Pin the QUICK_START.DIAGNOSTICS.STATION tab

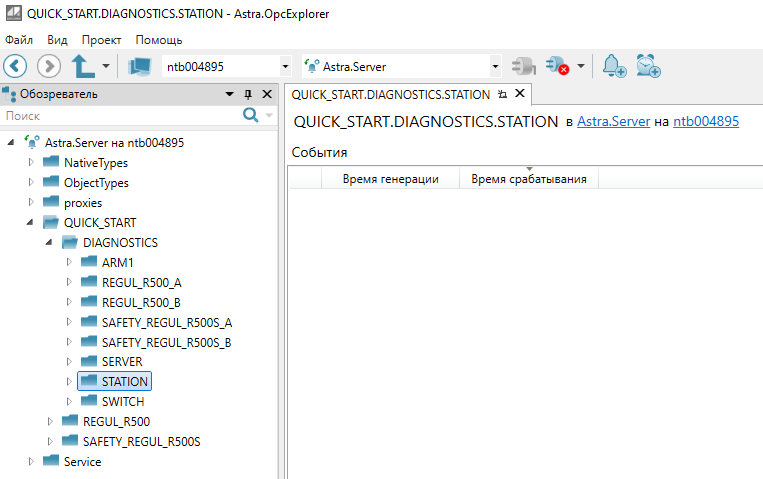pyautogui.click(x=502, y=94)
